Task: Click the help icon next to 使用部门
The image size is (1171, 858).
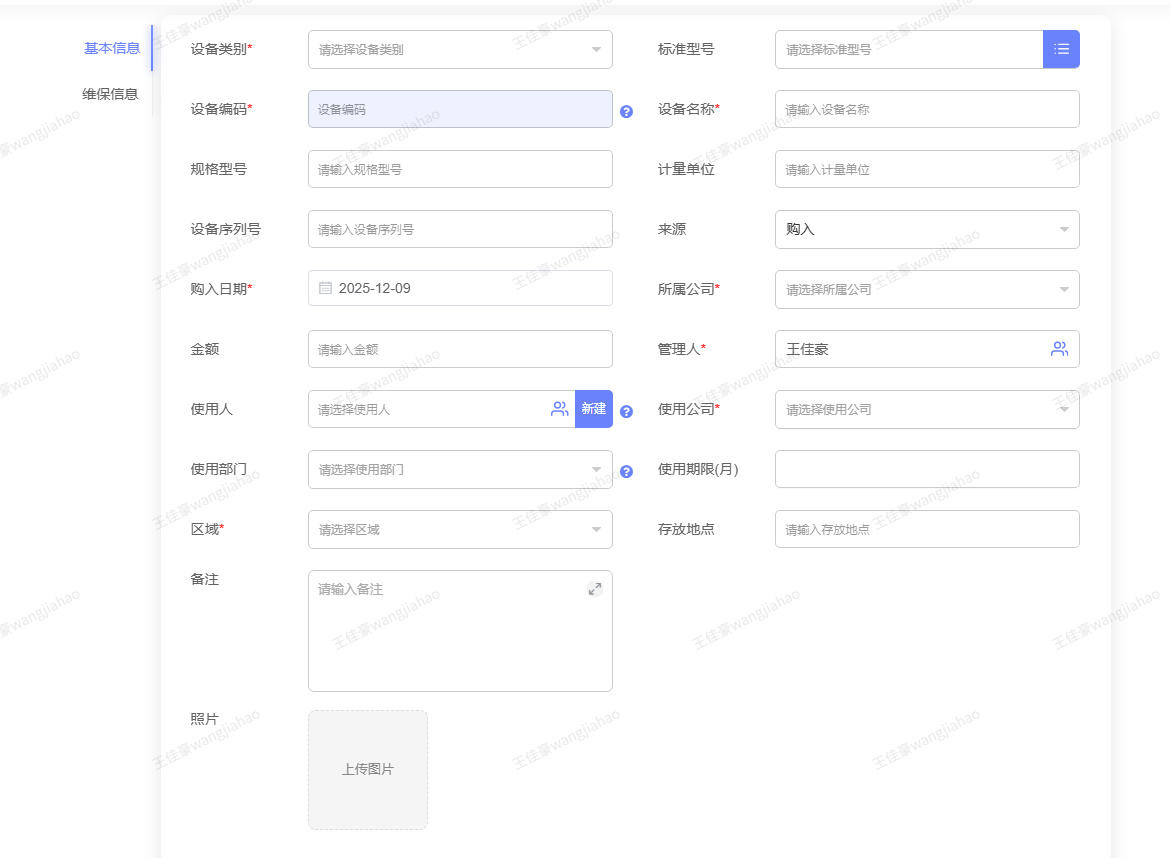Action: coord(626,471)
